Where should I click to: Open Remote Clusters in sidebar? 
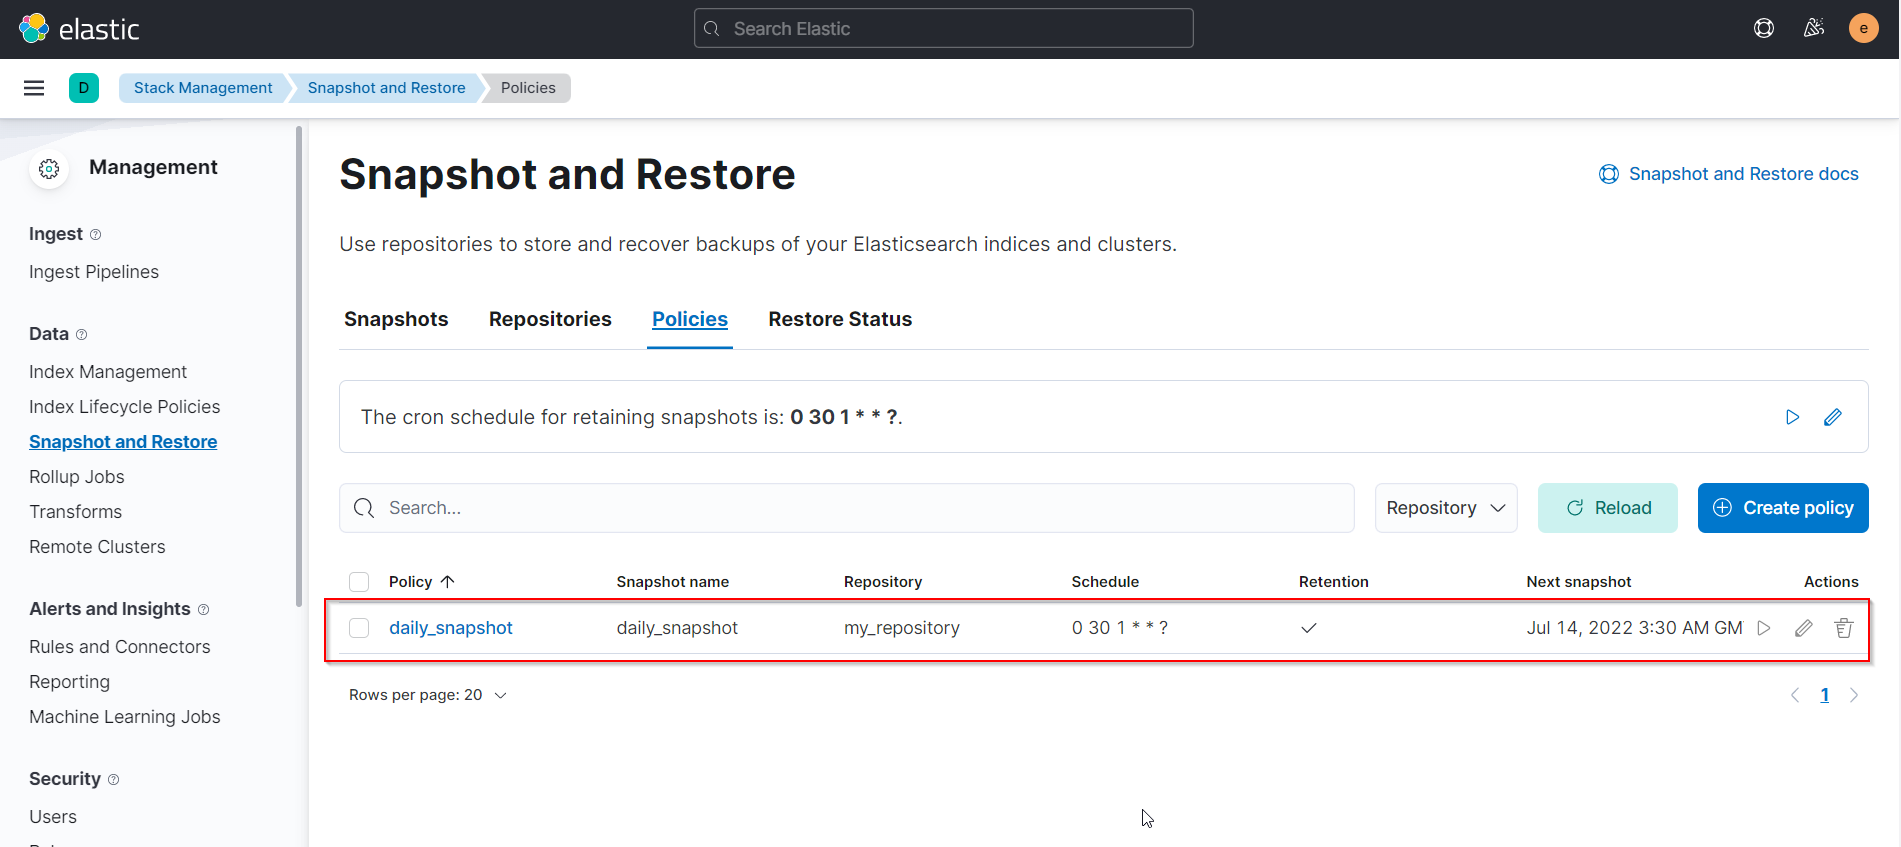pyautogui.click(x=97, y=547)
